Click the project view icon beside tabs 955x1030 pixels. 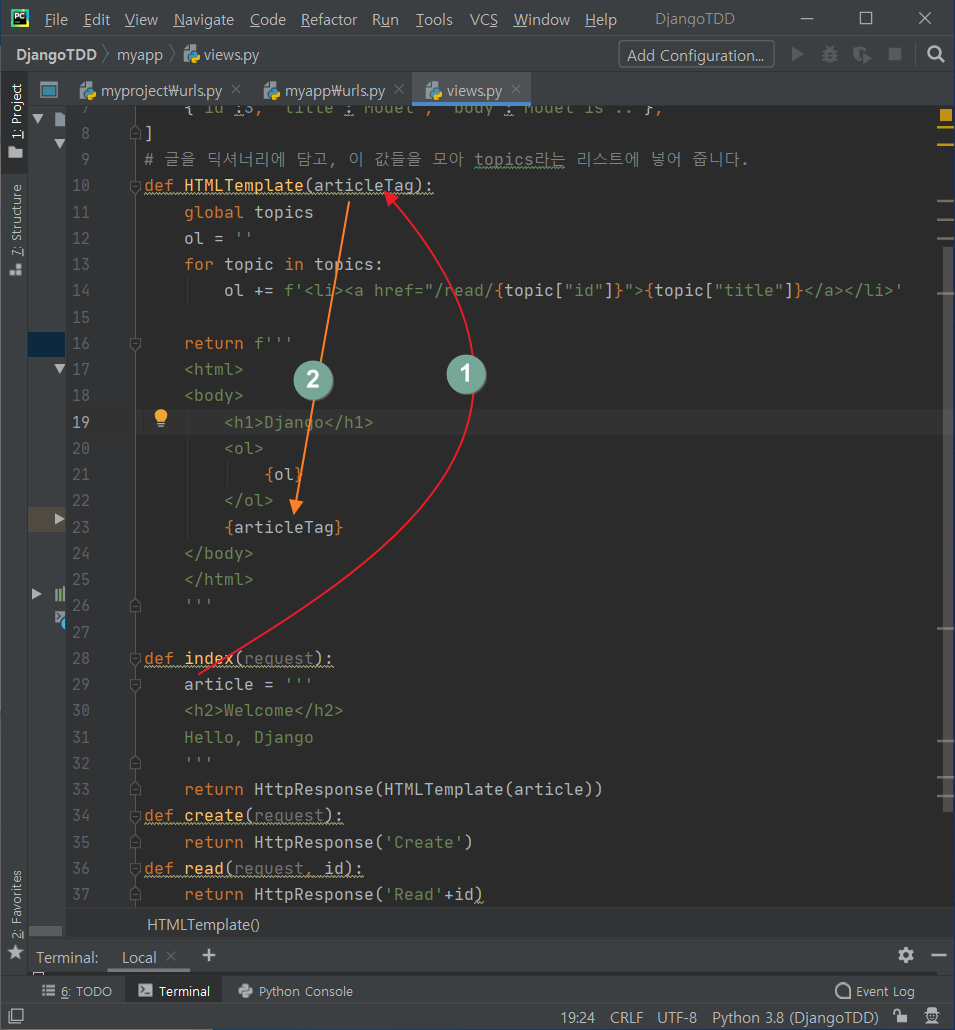pos(49,89)
